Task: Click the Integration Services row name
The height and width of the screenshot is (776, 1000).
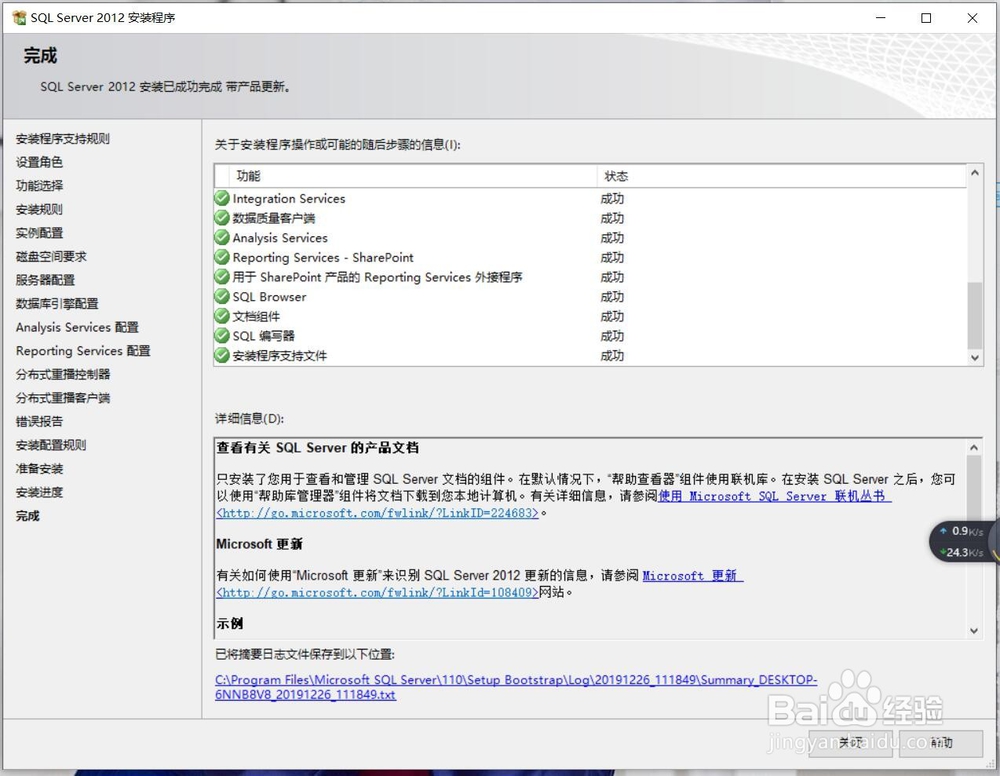Action: (288, 198)
